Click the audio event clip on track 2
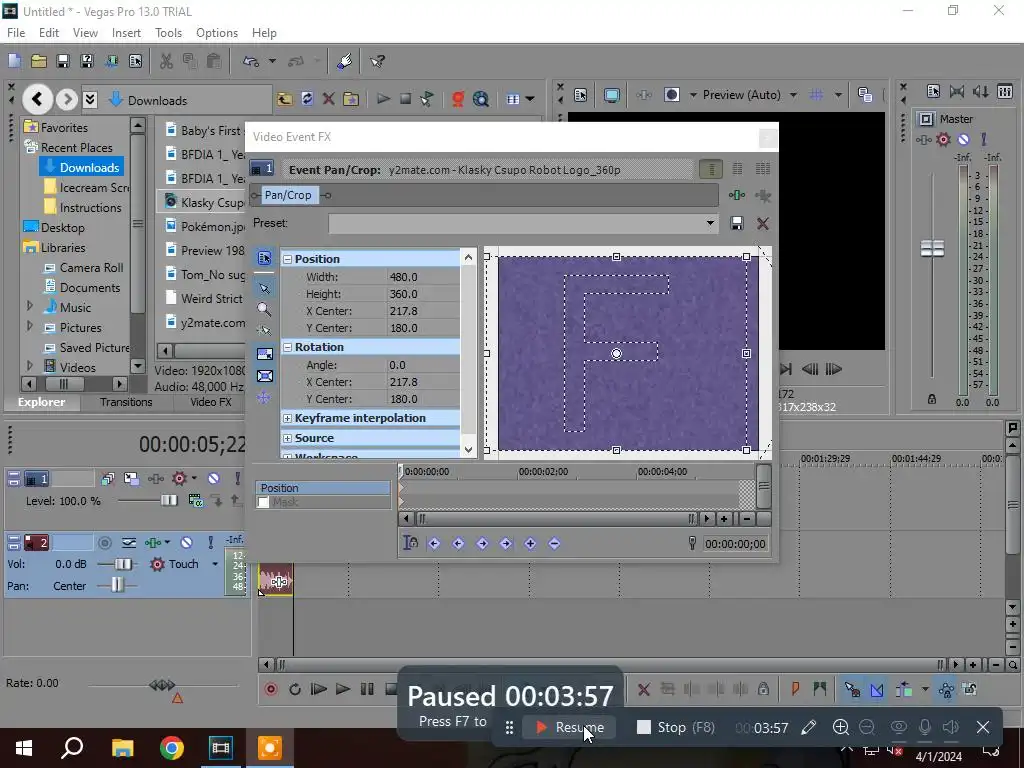The width and height of the screenshot is (1024, 768). [276, 581]
